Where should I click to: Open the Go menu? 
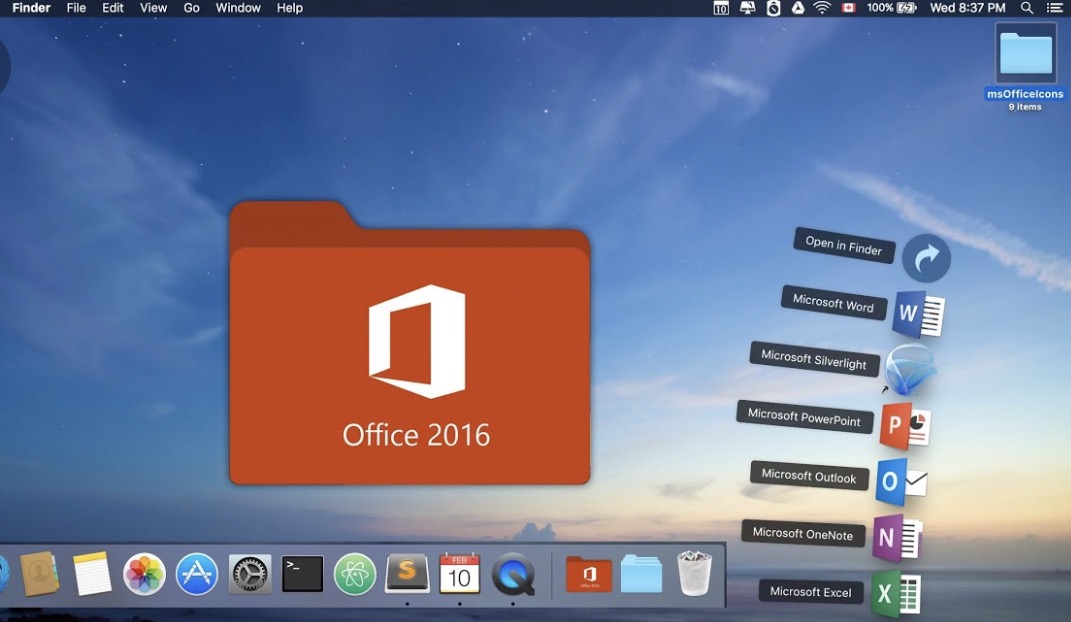click(191, 8)
